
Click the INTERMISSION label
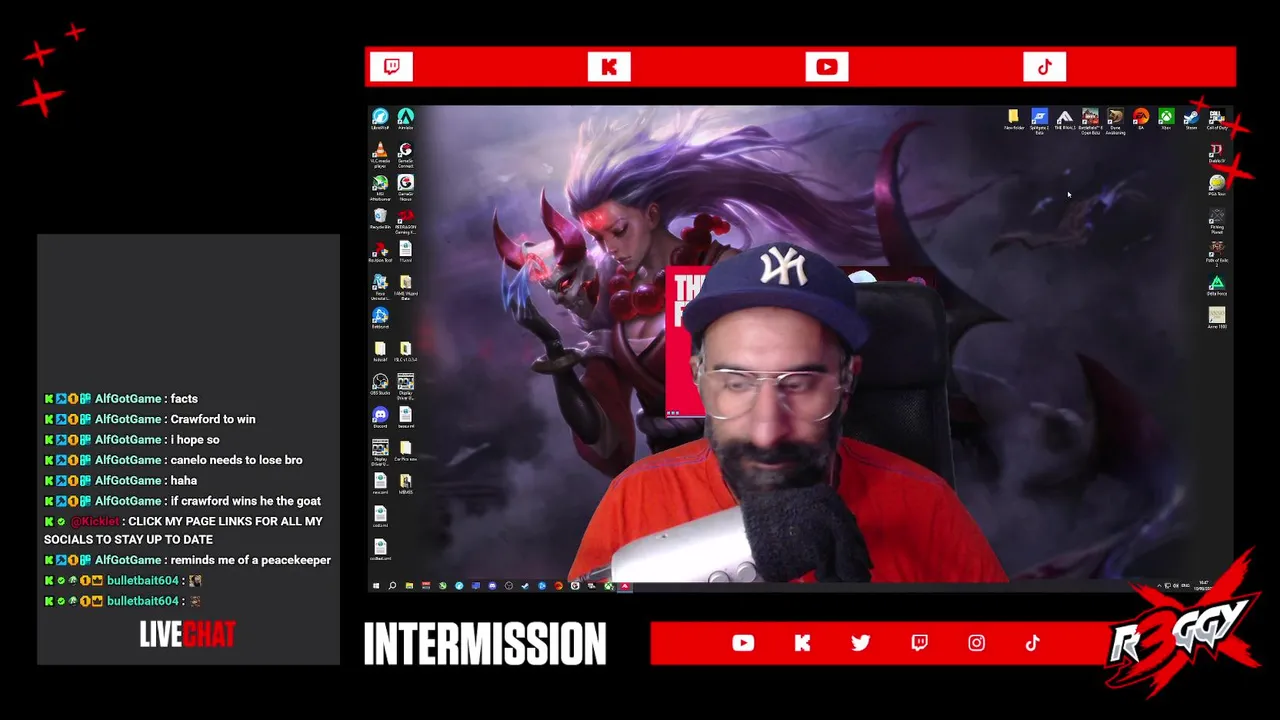coord(485,645)
